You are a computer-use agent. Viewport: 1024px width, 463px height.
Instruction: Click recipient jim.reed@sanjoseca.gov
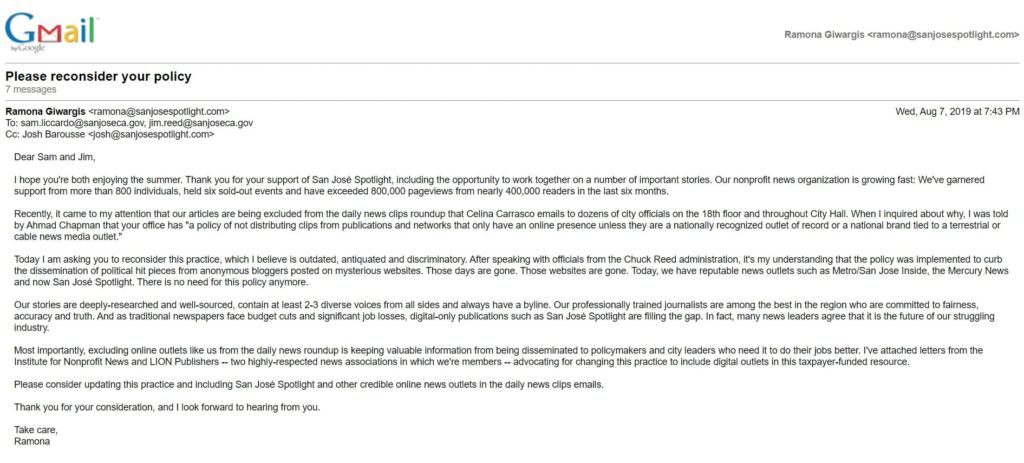tap(200, 123)
